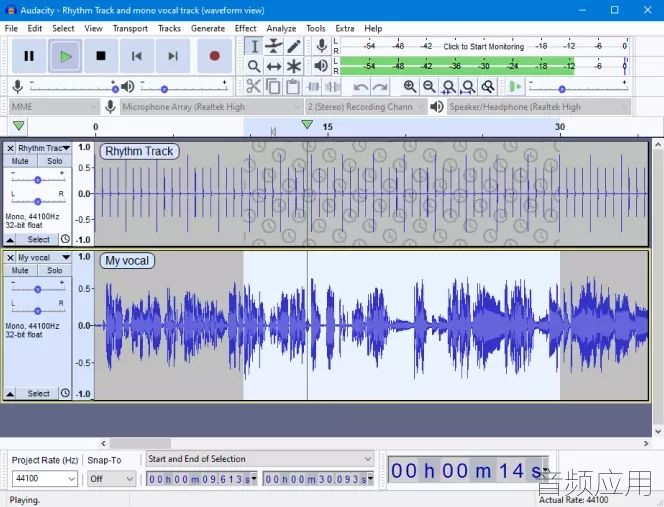
Task: Open the Microphone Array recording device dropdown
Action: [x=211, y=107]
